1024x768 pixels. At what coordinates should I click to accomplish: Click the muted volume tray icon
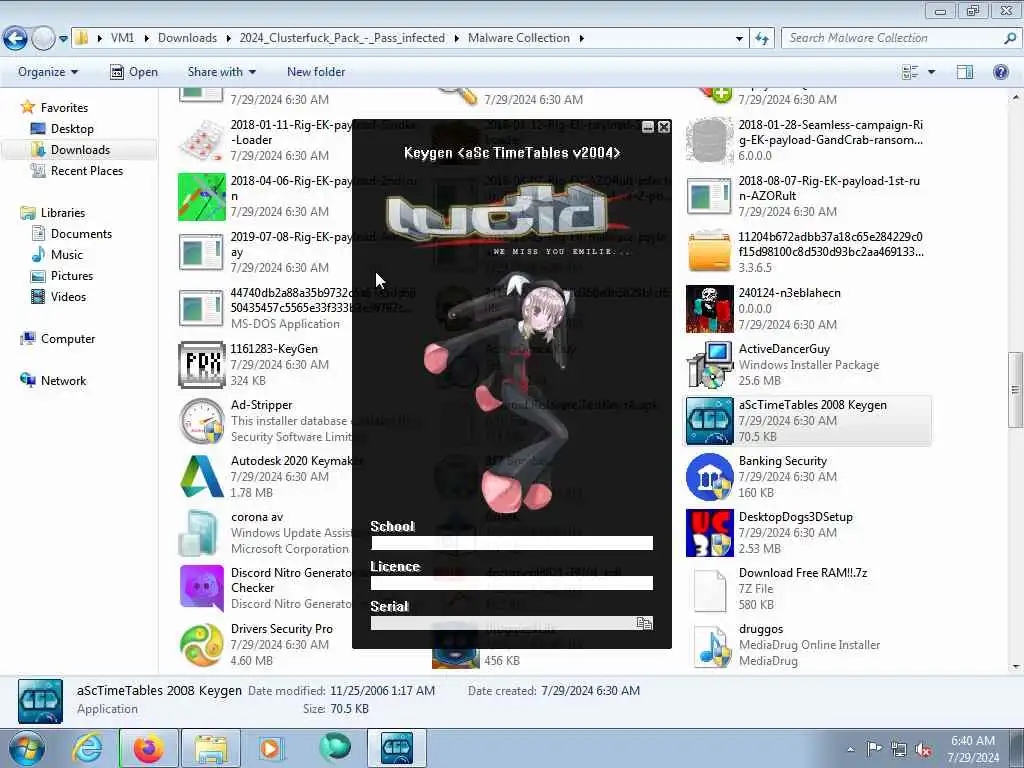[x=923, y=749]
